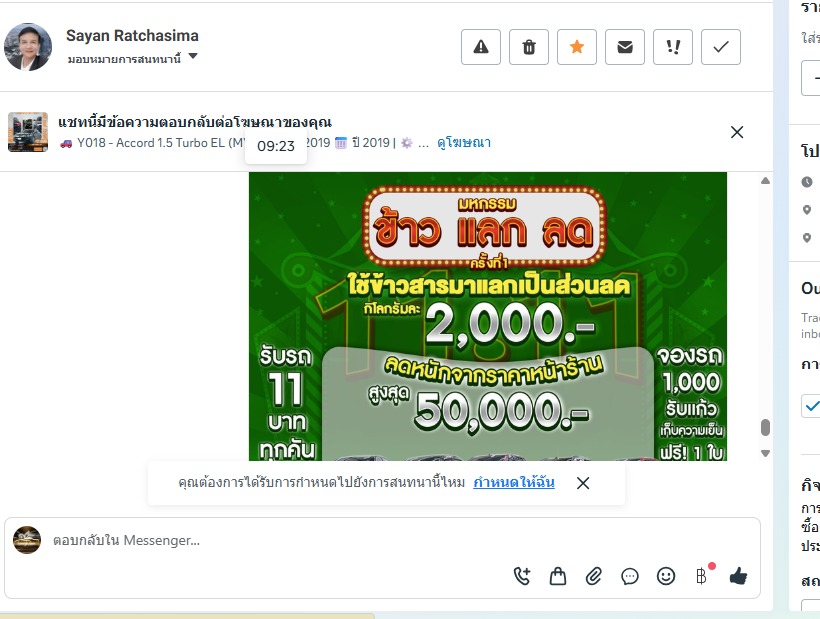Close the assignment prompt notification

[583, 483]
